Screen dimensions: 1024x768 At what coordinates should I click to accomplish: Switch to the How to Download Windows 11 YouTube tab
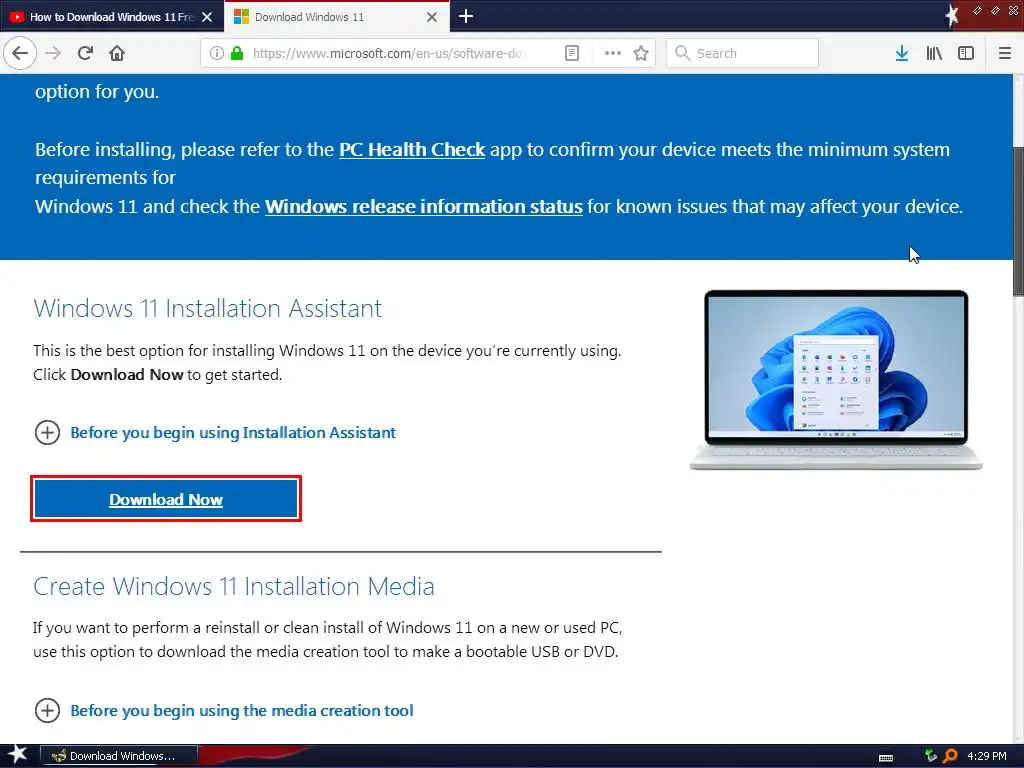coord(111,17)
